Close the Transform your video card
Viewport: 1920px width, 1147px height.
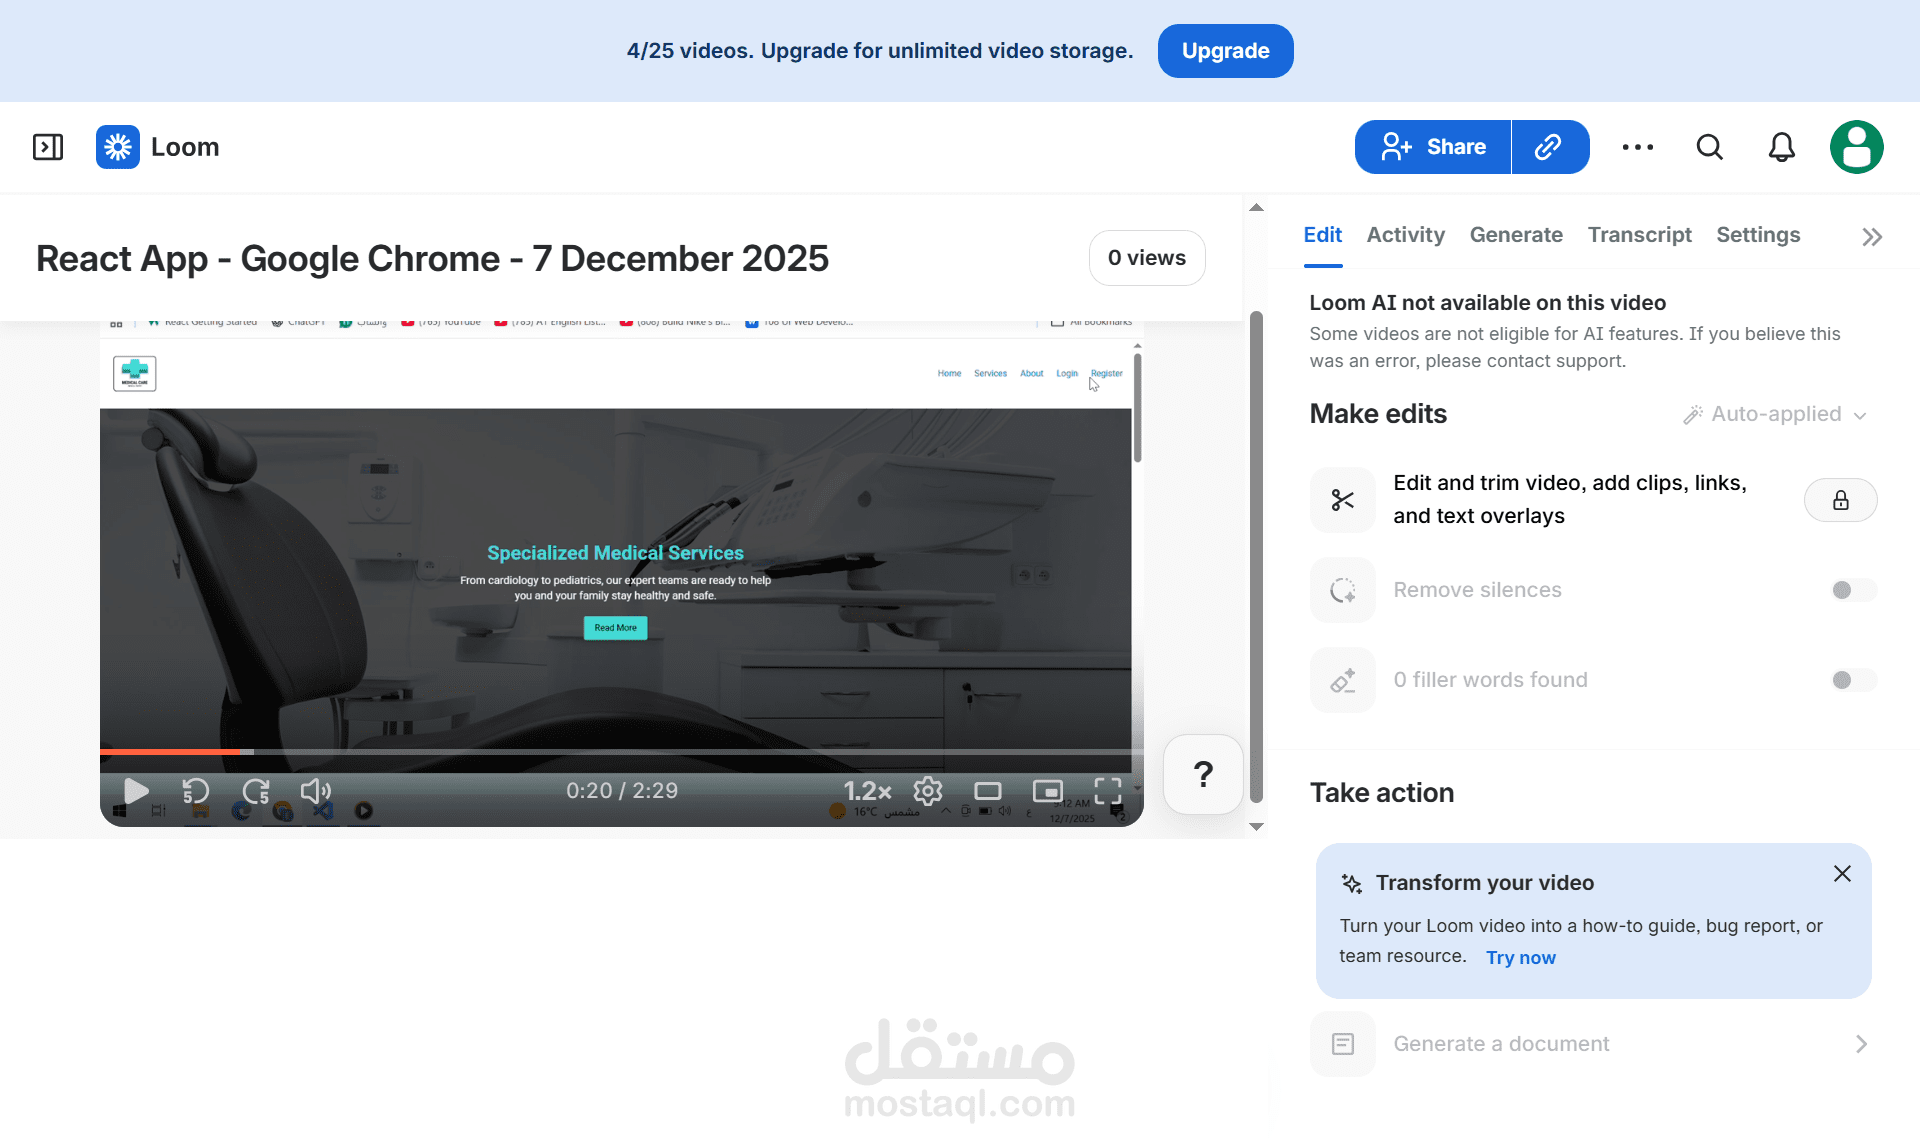[1842, 873]
